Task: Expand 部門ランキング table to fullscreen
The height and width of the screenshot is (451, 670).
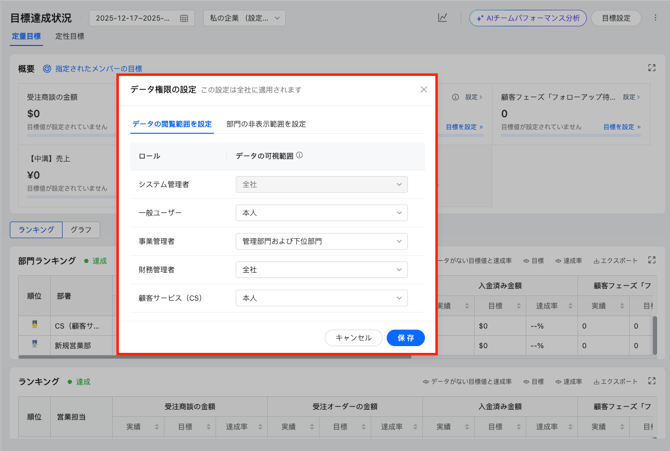Action: click(652, 261)
